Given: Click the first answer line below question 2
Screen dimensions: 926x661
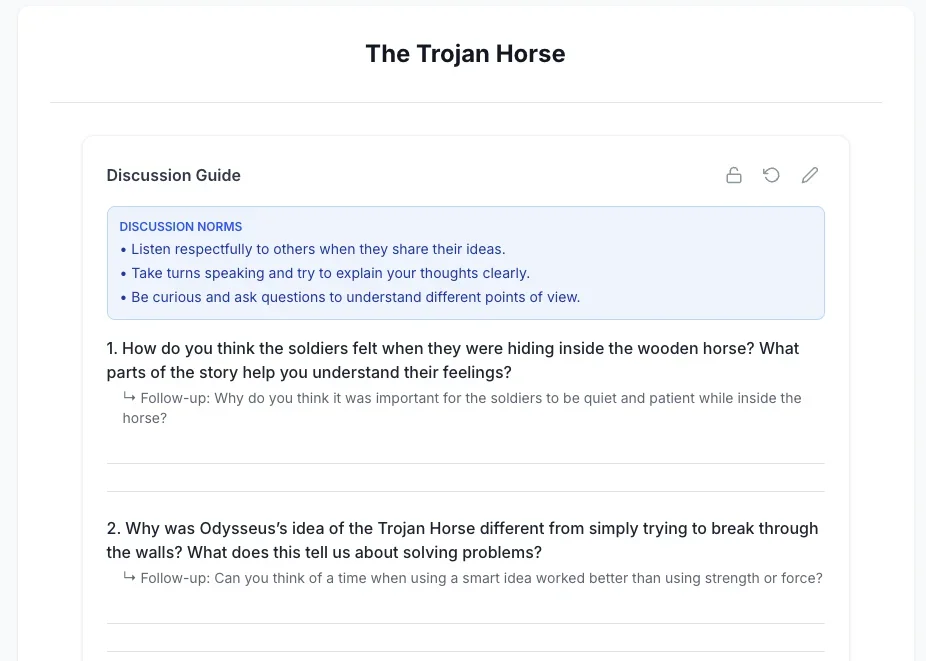Looking at the screenshot, I should (465, 623).
